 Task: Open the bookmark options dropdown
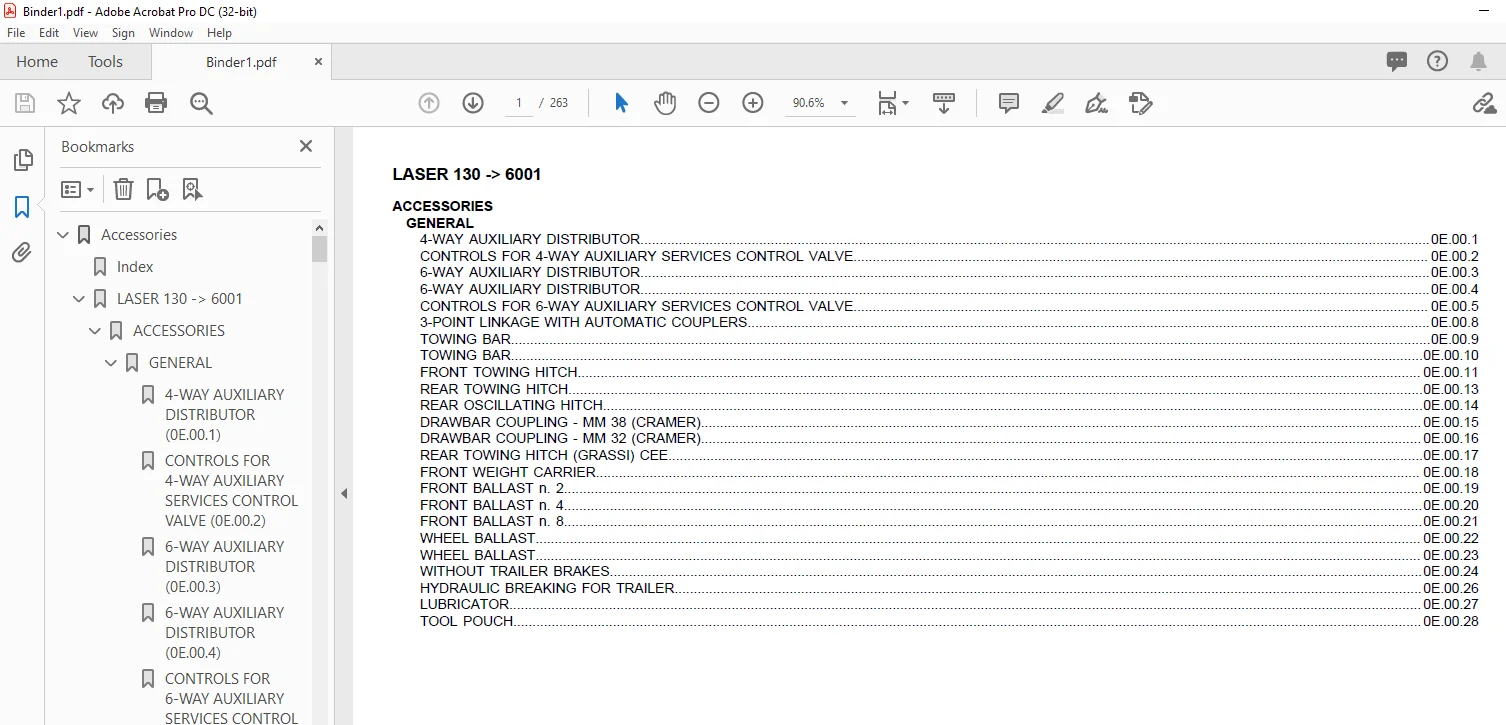(x=77, y=189)
